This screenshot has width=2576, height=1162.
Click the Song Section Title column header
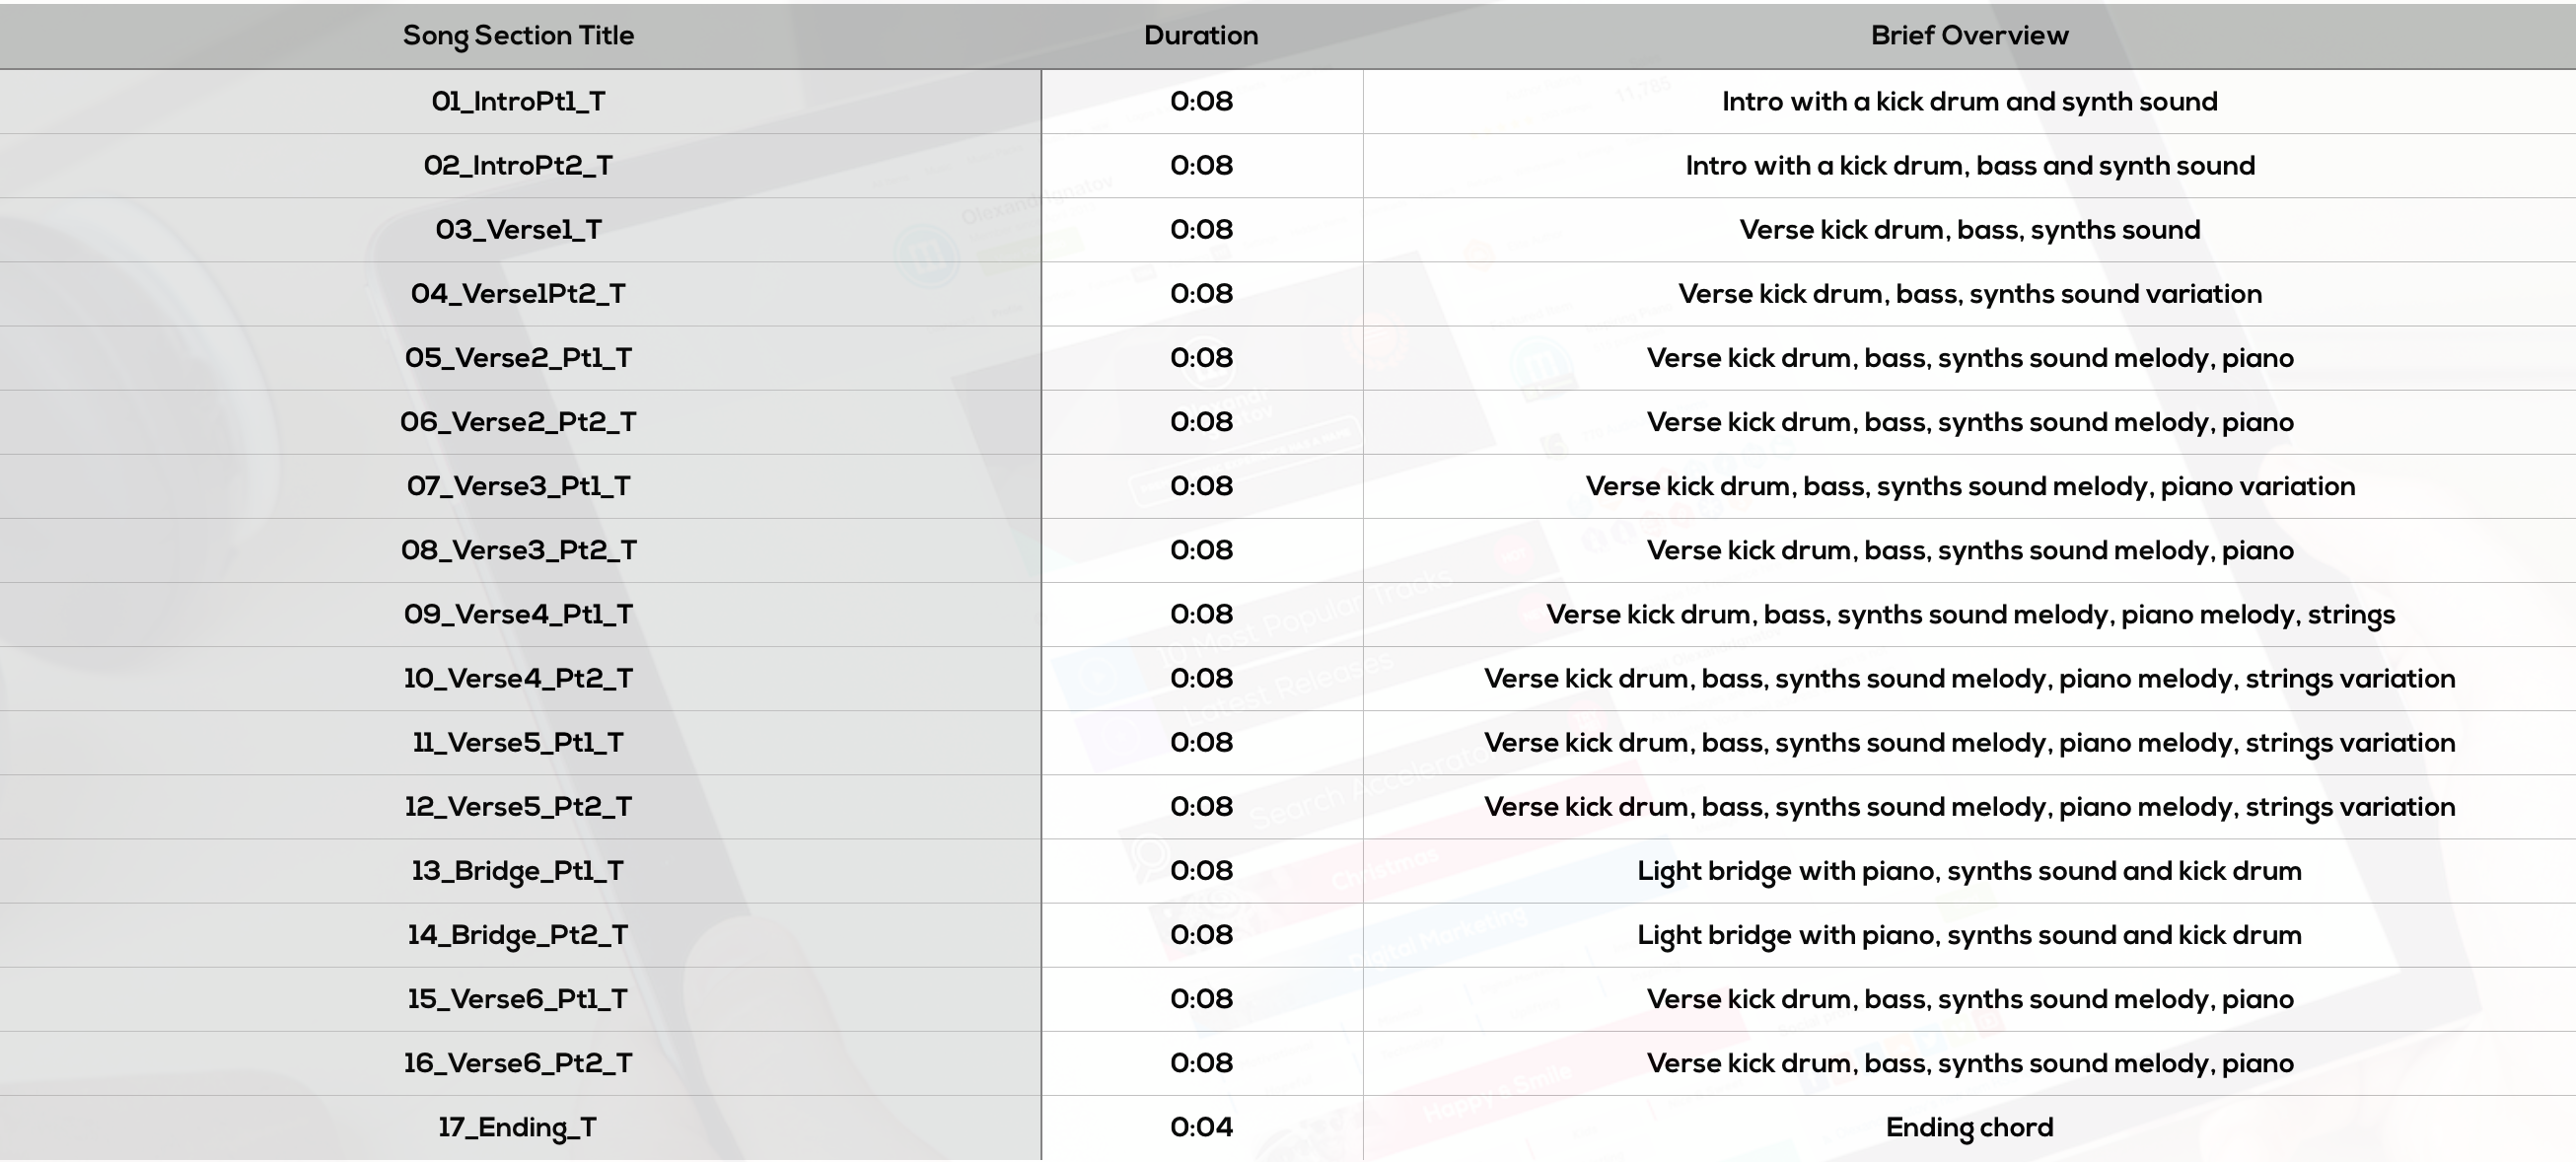518,36
